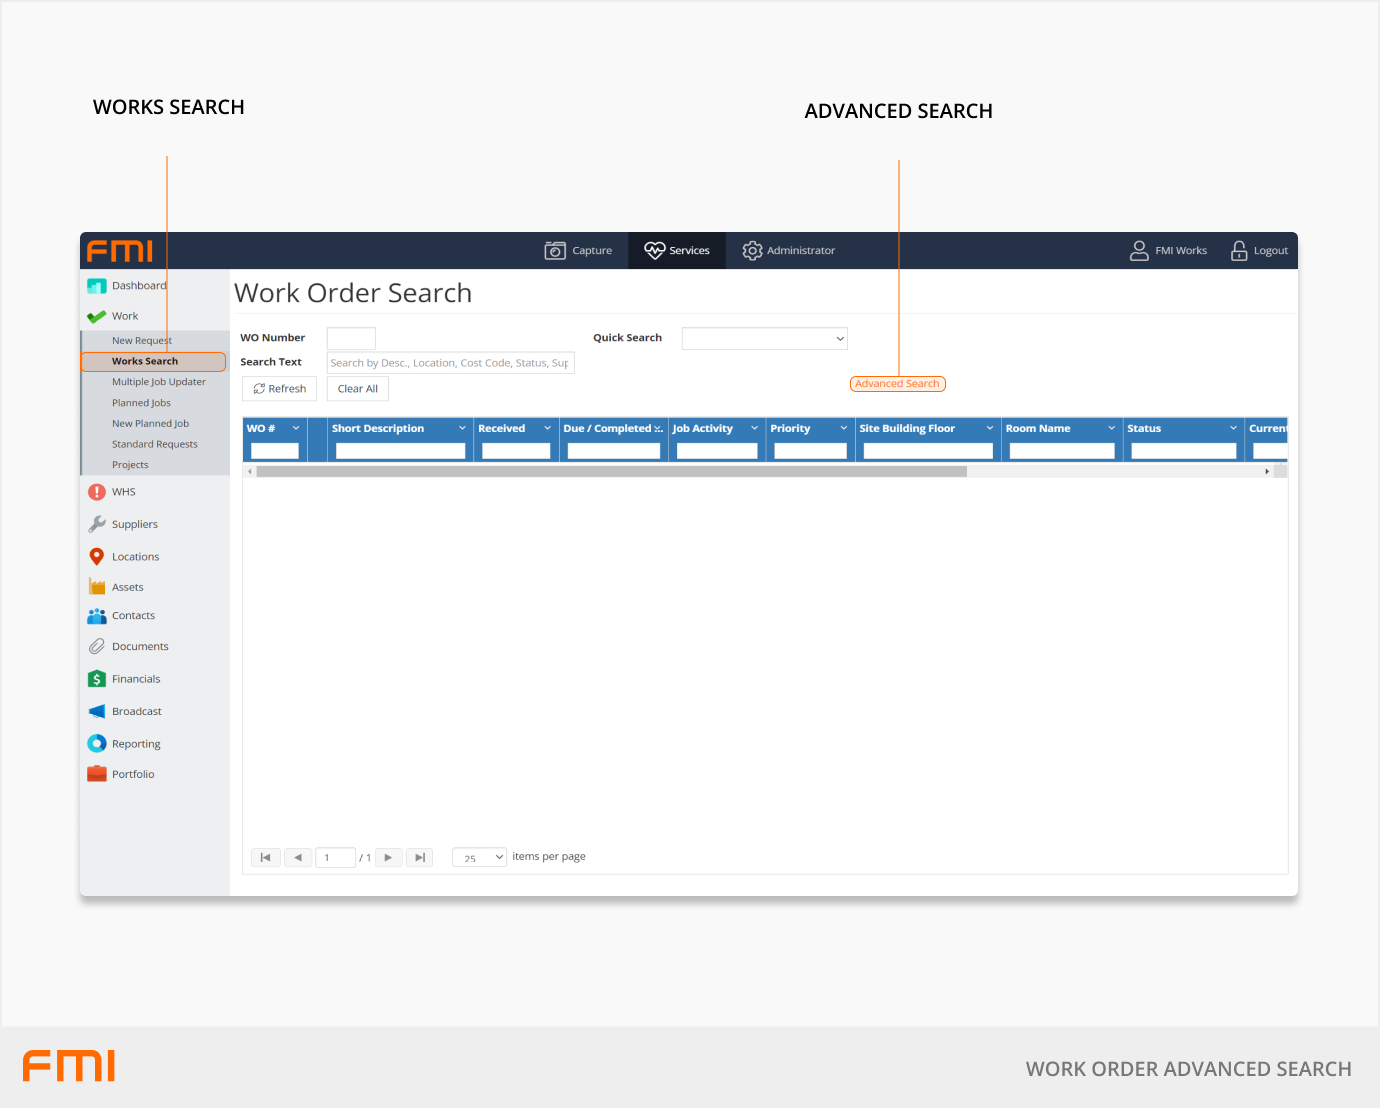Screen dimensions: 1380x1108
Task: Open Suppliers wrench icon
Action: [97, 524]
